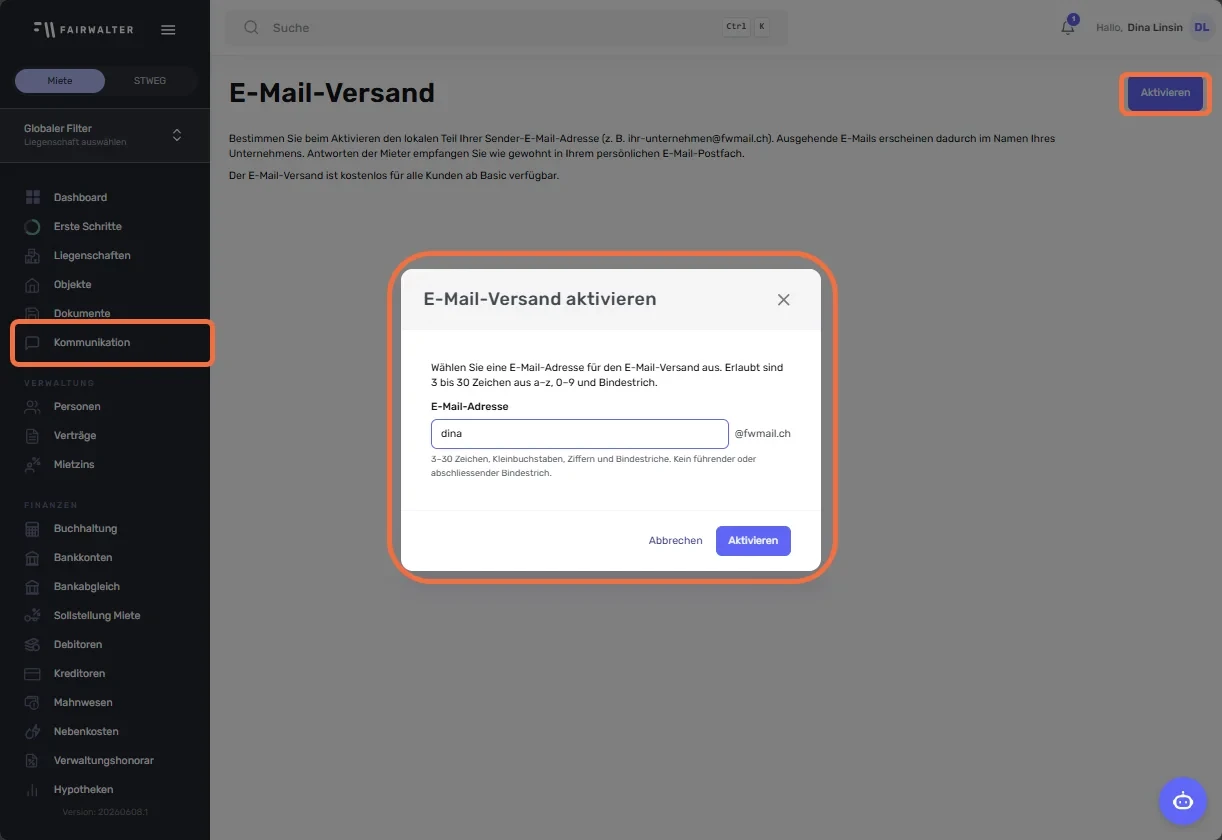
Task: Click Aktivieren in the dialog
Action: (x=753, y=541)
